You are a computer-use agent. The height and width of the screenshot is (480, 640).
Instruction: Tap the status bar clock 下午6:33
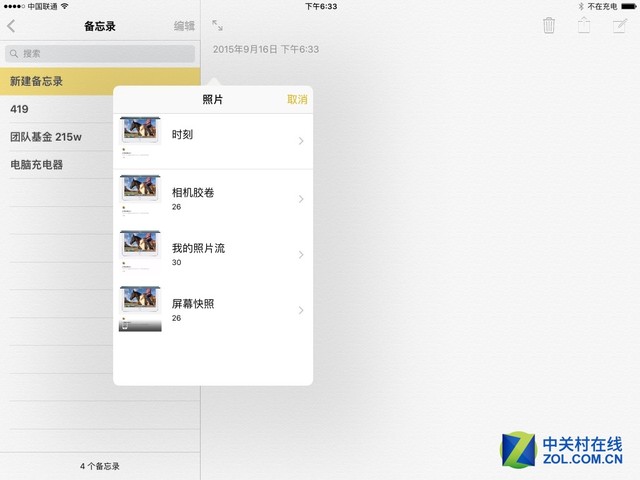[x=321, y=6]
